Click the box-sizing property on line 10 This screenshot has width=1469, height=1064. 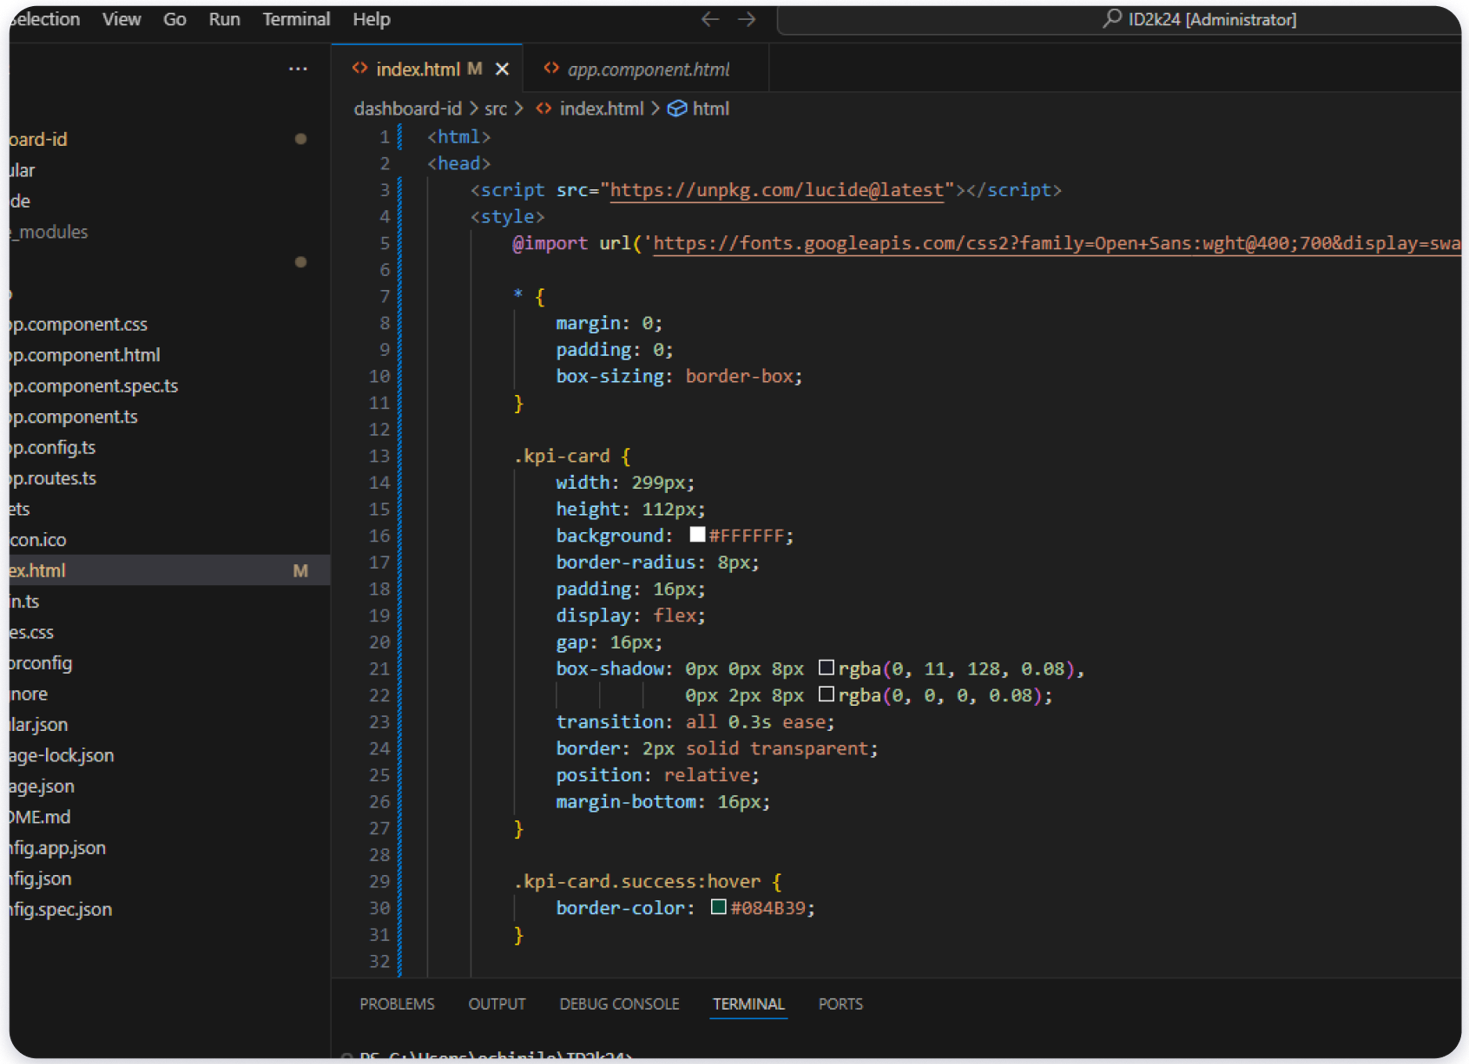point(610,376)
